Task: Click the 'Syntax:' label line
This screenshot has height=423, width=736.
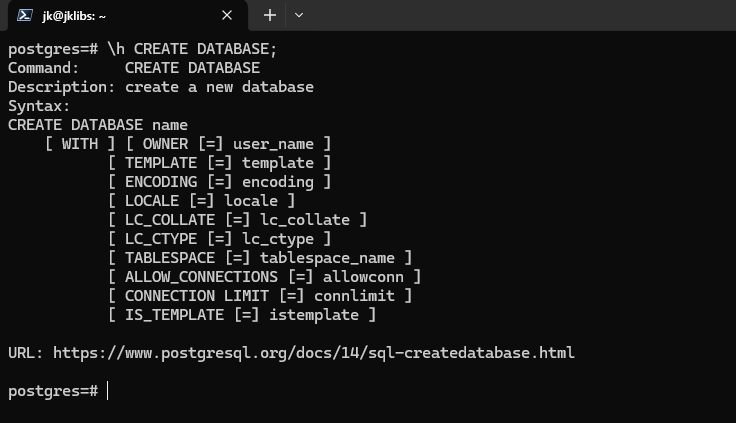Action: 39,106
